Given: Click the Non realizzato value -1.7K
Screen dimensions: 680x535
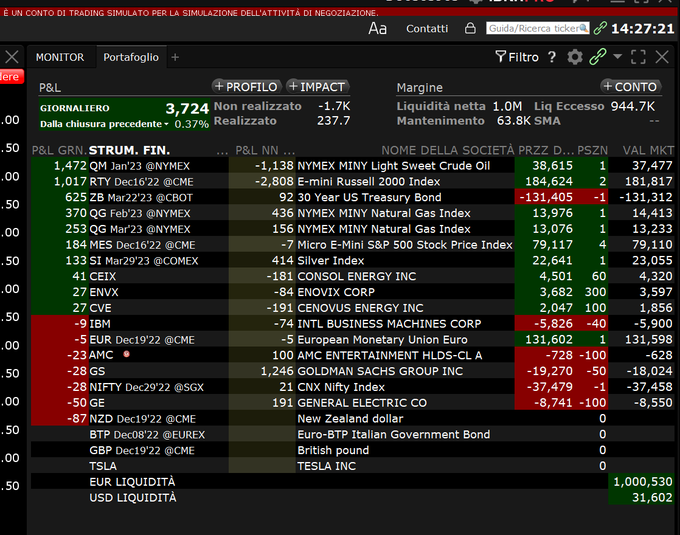Looking at the screenshot, I should (334, 106).
